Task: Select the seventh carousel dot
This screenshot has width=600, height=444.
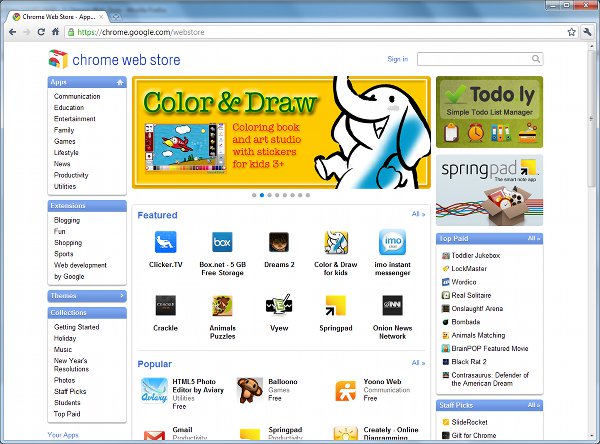Action: coord(300,195)
